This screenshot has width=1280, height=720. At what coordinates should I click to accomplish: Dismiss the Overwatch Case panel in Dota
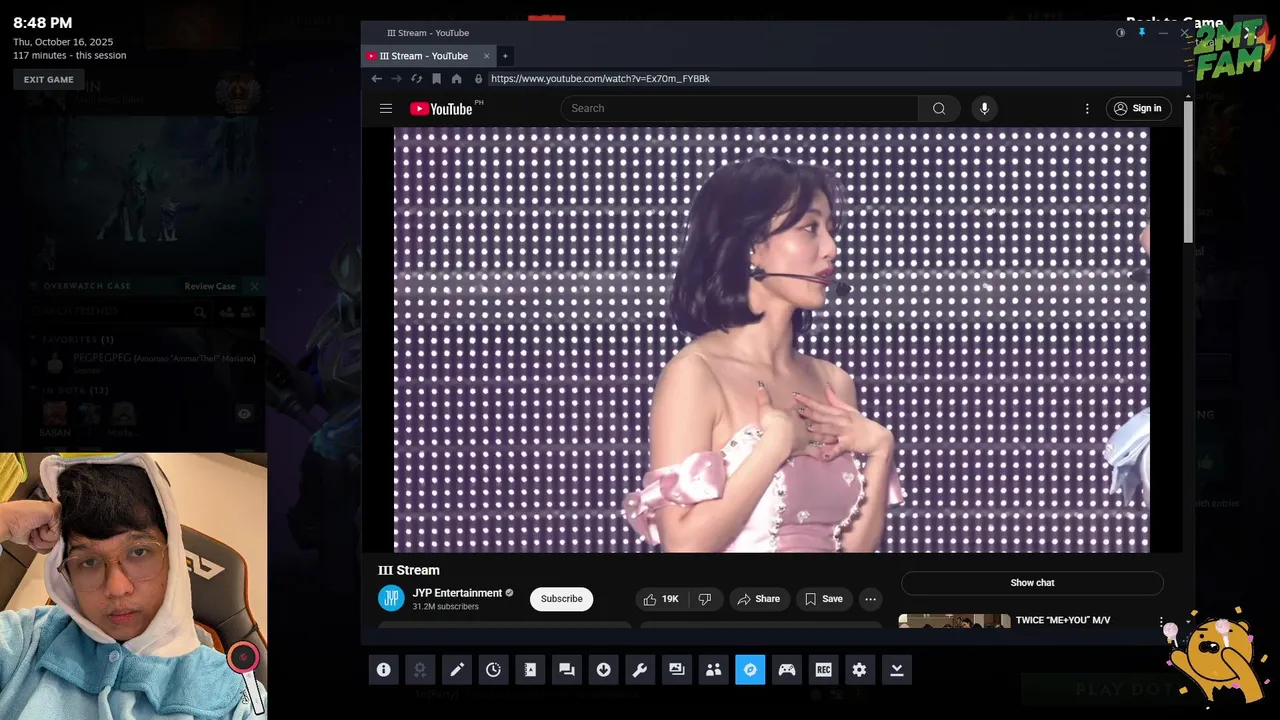(x=254, y=286)
